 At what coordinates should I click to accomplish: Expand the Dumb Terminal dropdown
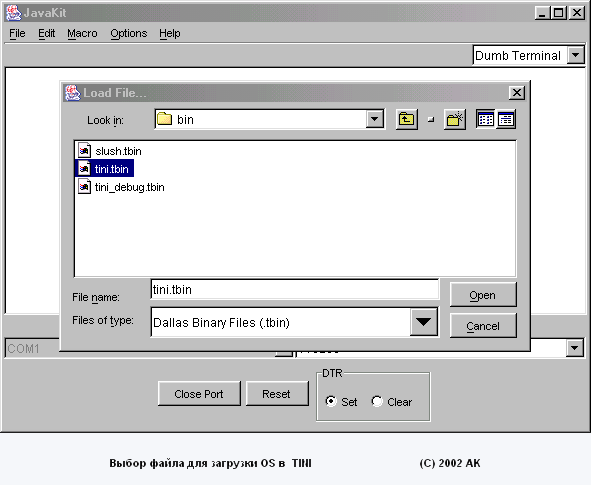[576, 55]
